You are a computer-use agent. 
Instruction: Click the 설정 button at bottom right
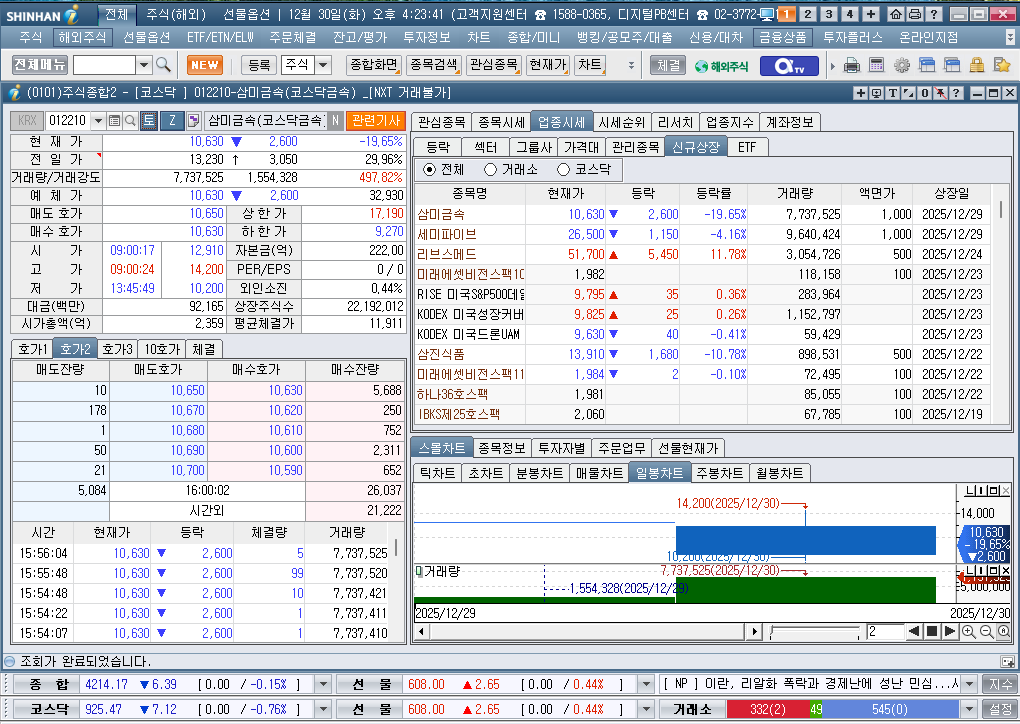1001,709
